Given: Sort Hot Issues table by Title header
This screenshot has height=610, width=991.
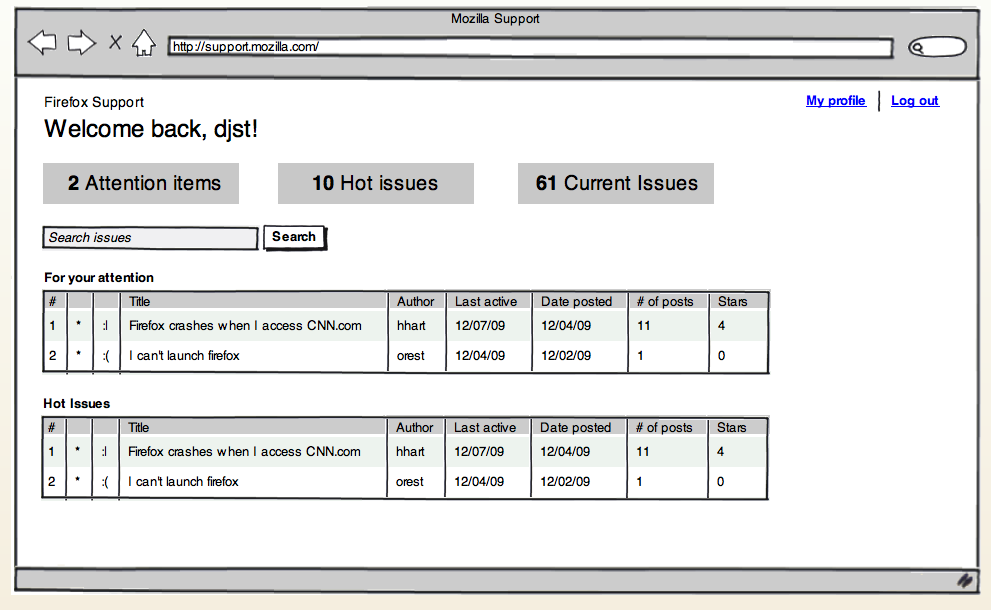Looking at the screenshot, I should click(138, 427).
